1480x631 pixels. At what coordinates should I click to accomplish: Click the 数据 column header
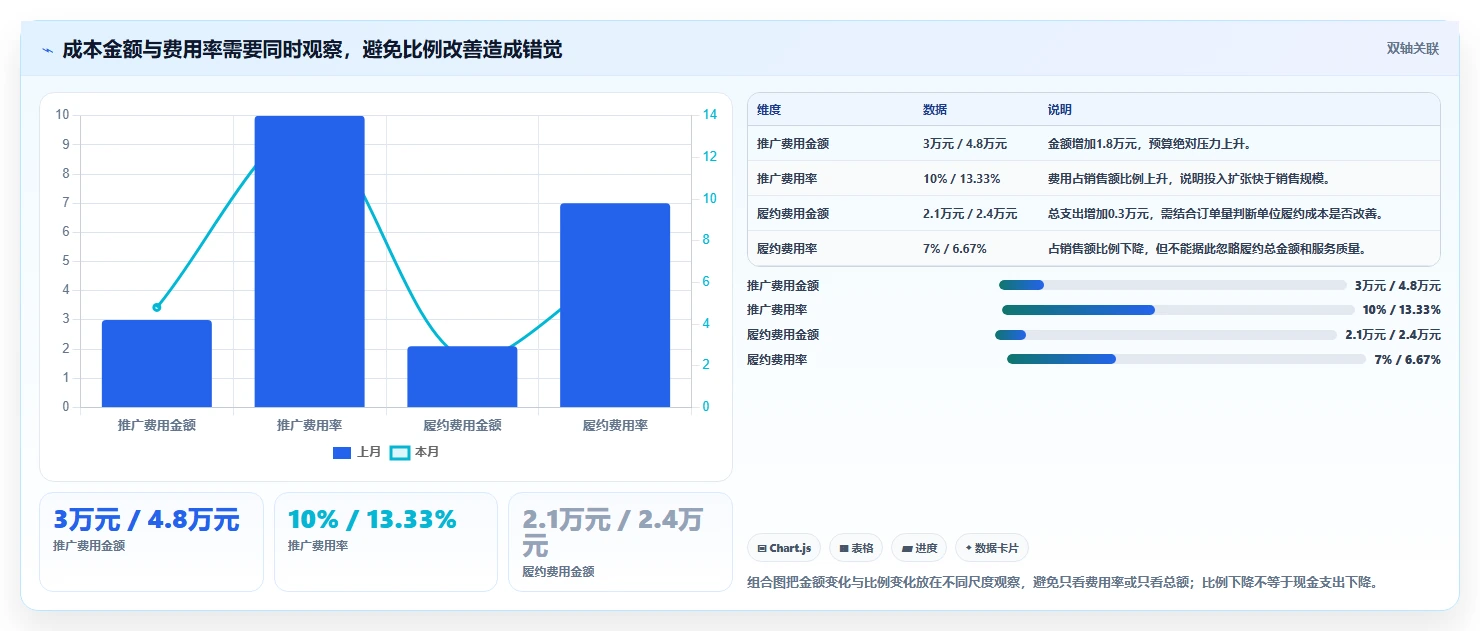click(x=935, y=110)
